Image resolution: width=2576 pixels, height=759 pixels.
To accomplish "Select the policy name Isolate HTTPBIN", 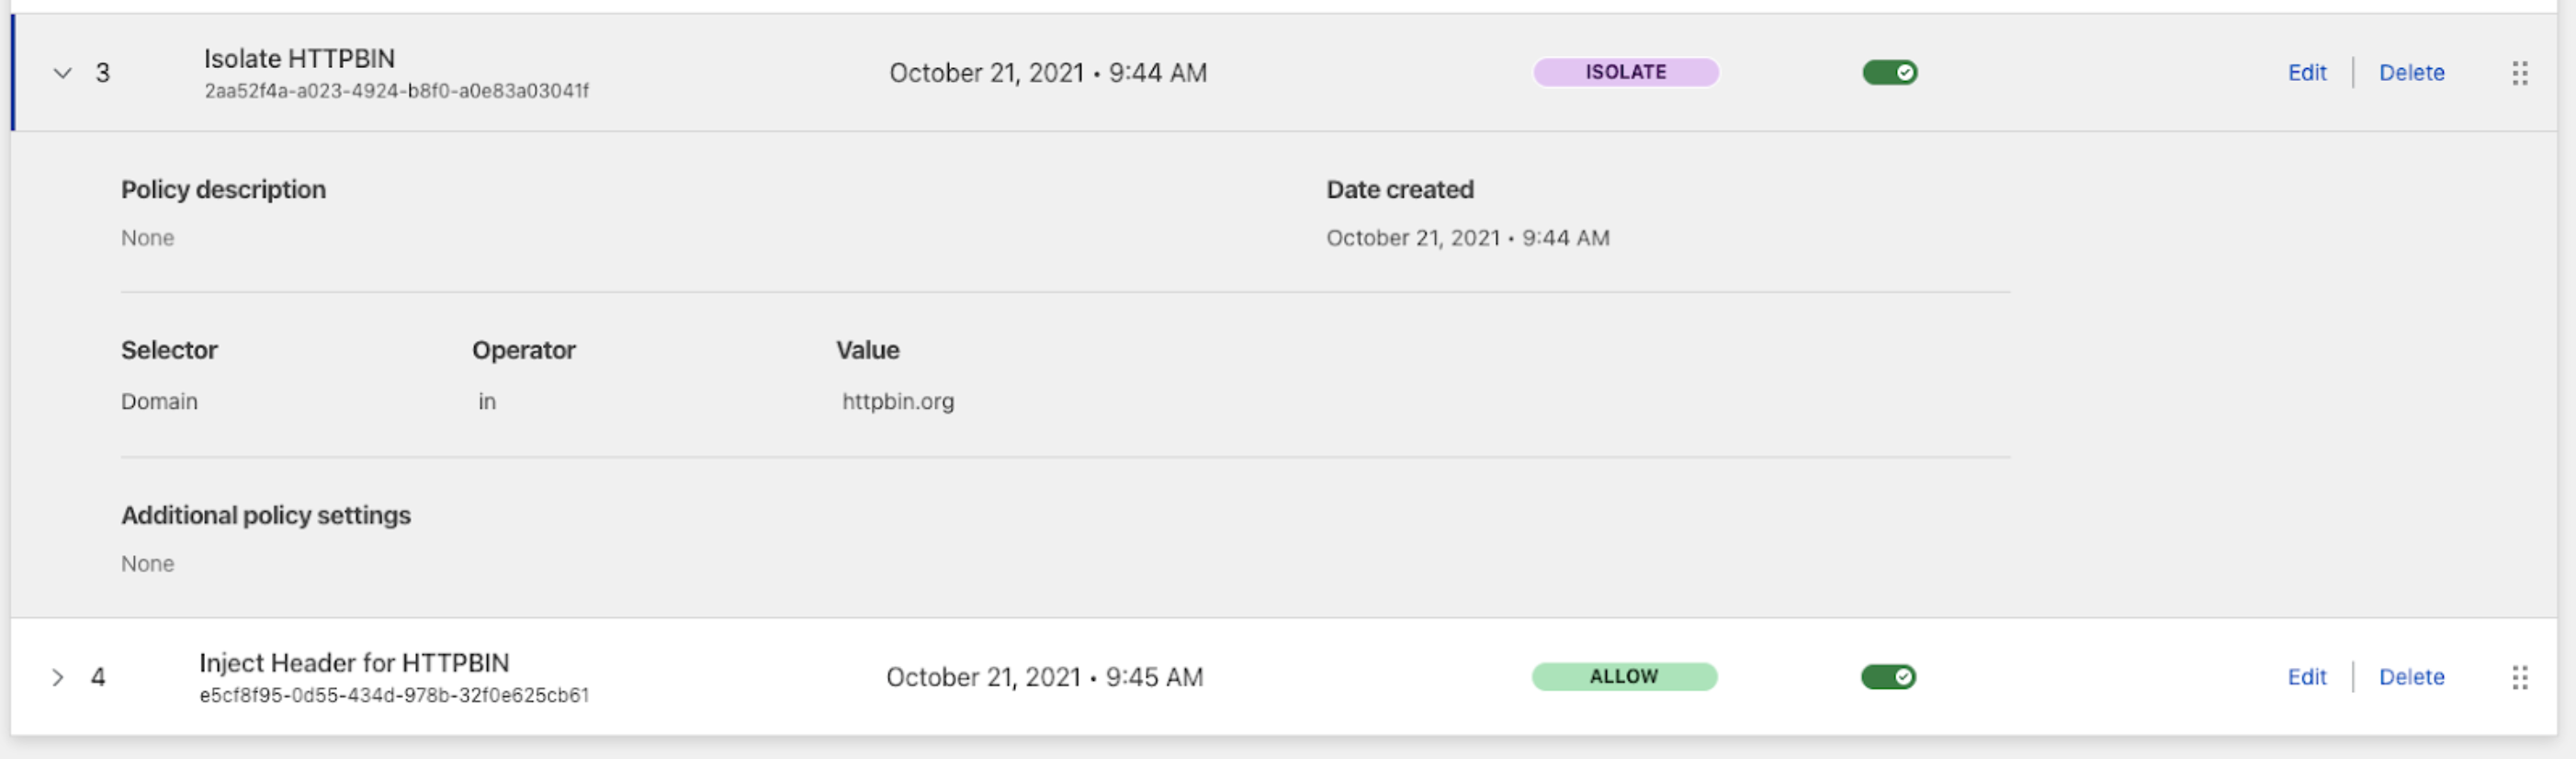I will pyautogui.click(x=299, y=58).
